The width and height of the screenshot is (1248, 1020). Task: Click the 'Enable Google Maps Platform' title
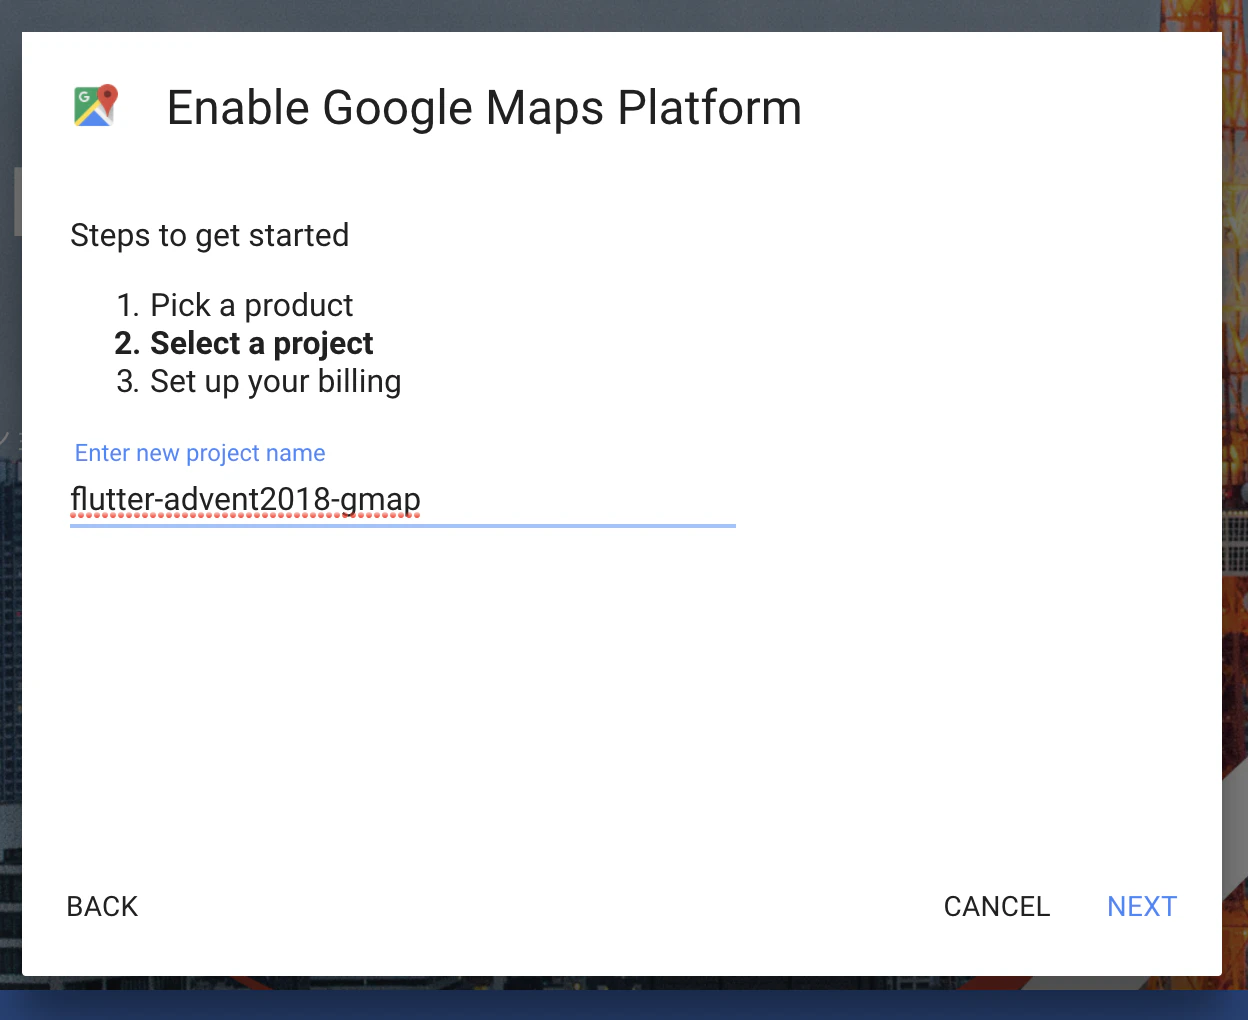pos(484,108)
